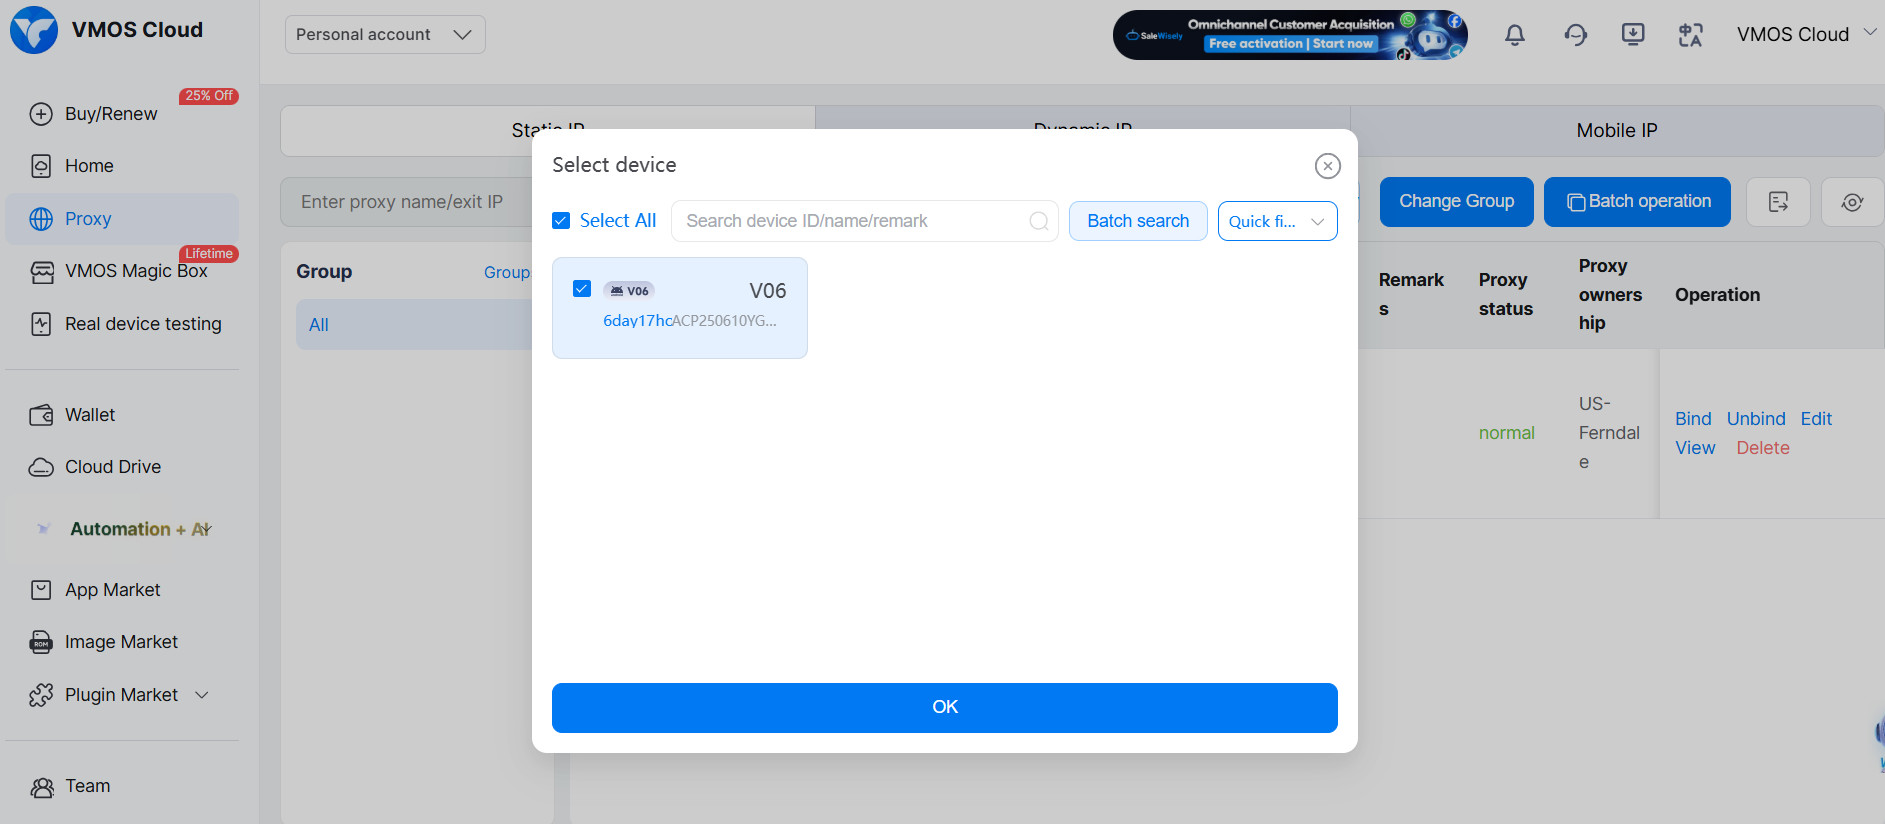The width and height of the screenshot is (1885, 824).
Task: Click search magnifier in device search
Action: coord(1039,221)
